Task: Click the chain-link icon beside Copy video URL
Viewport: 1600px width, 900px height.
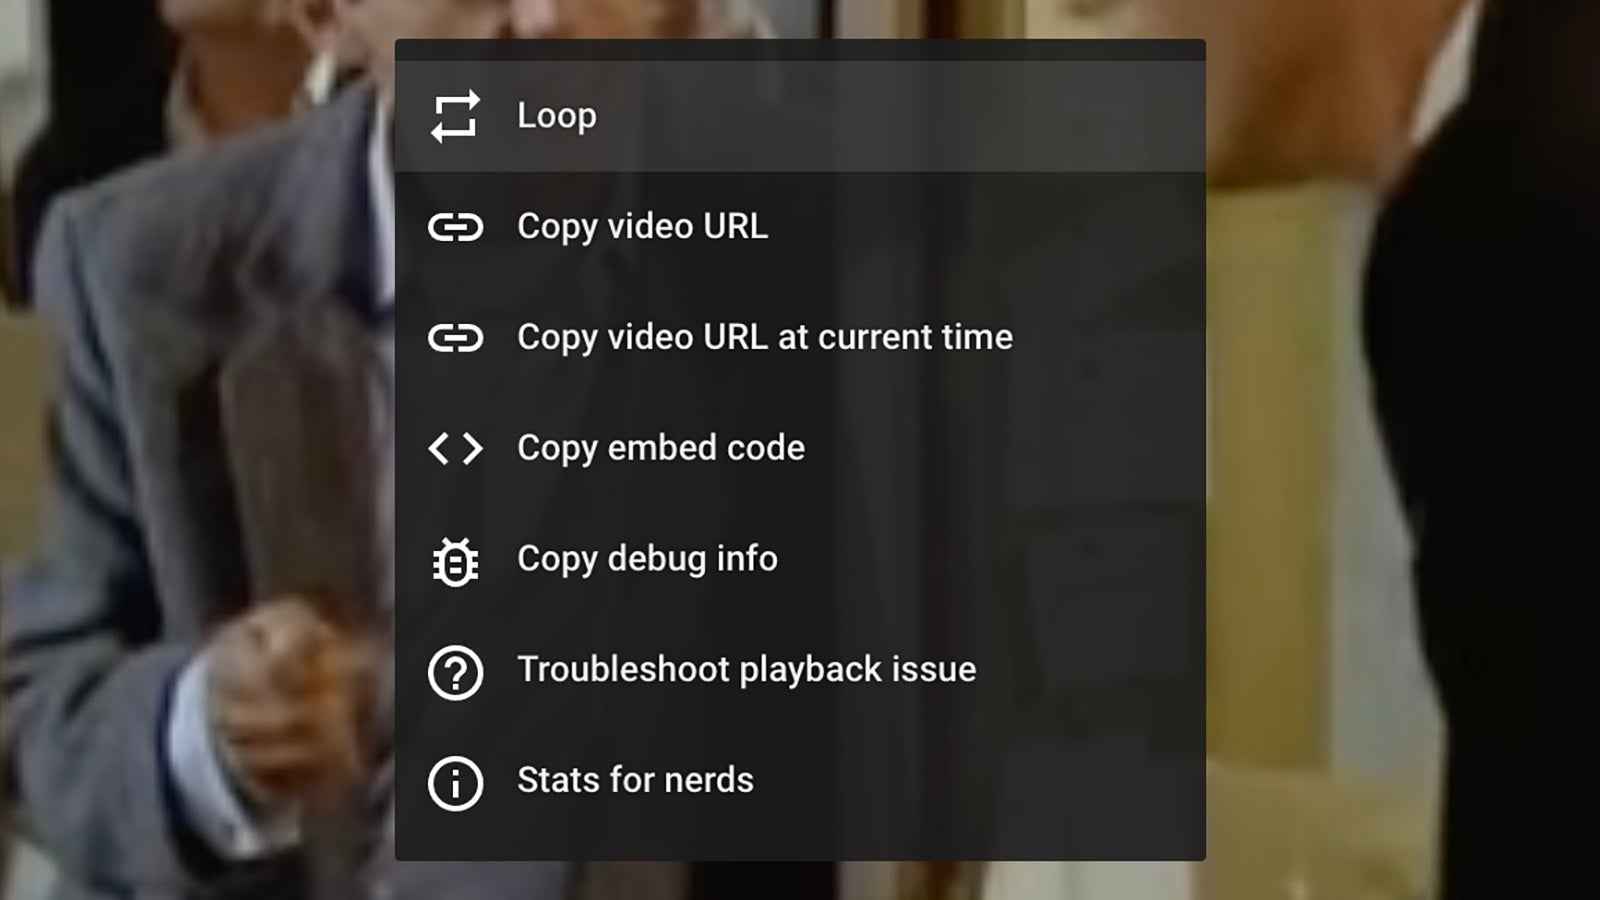Action: [x=455, y=226]
